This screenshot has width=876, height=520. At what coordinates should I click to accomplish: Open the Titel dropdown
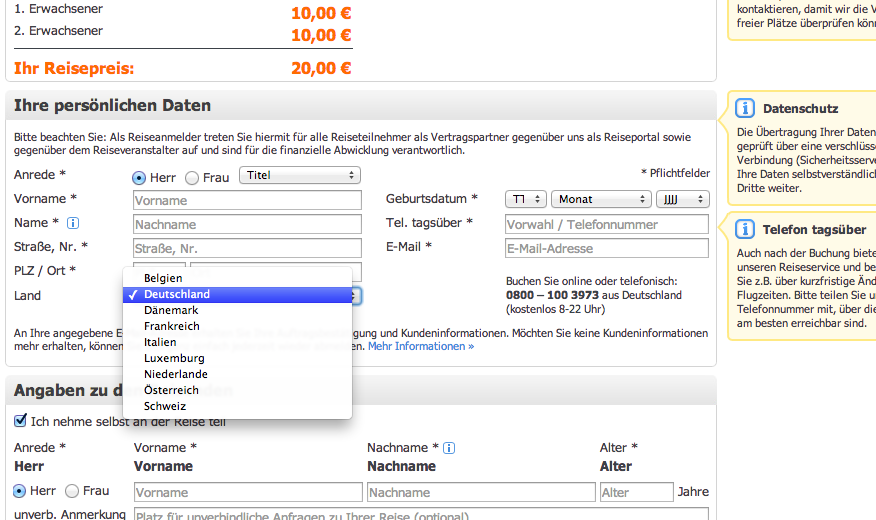[x=300, y=175]
